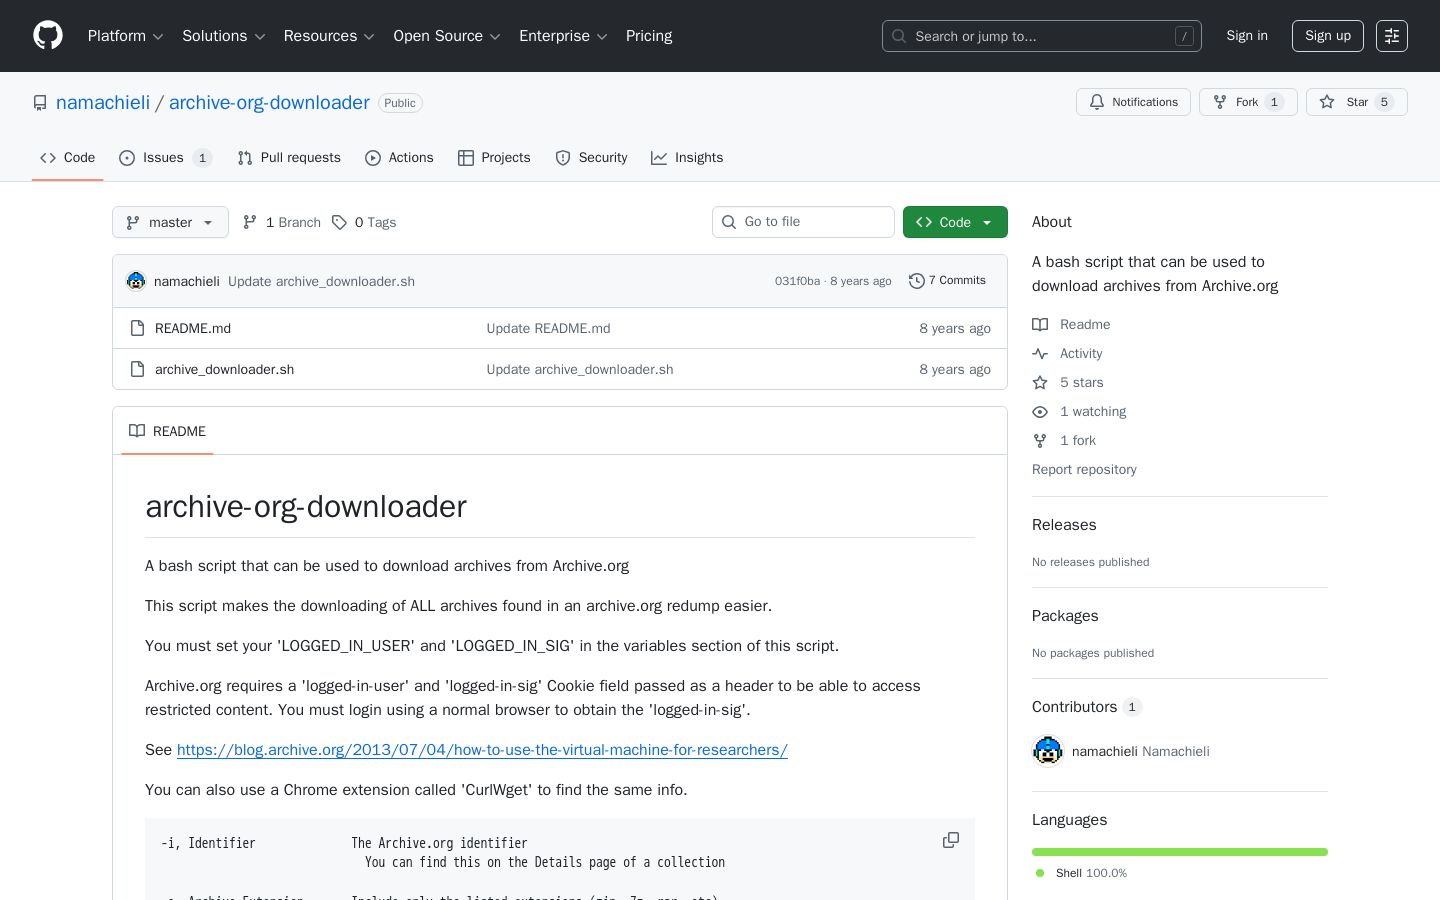The width and height of the screenshot is (1440, 900).
Task: Click the repository icon beside namachieli
Action: click(40, 103)
